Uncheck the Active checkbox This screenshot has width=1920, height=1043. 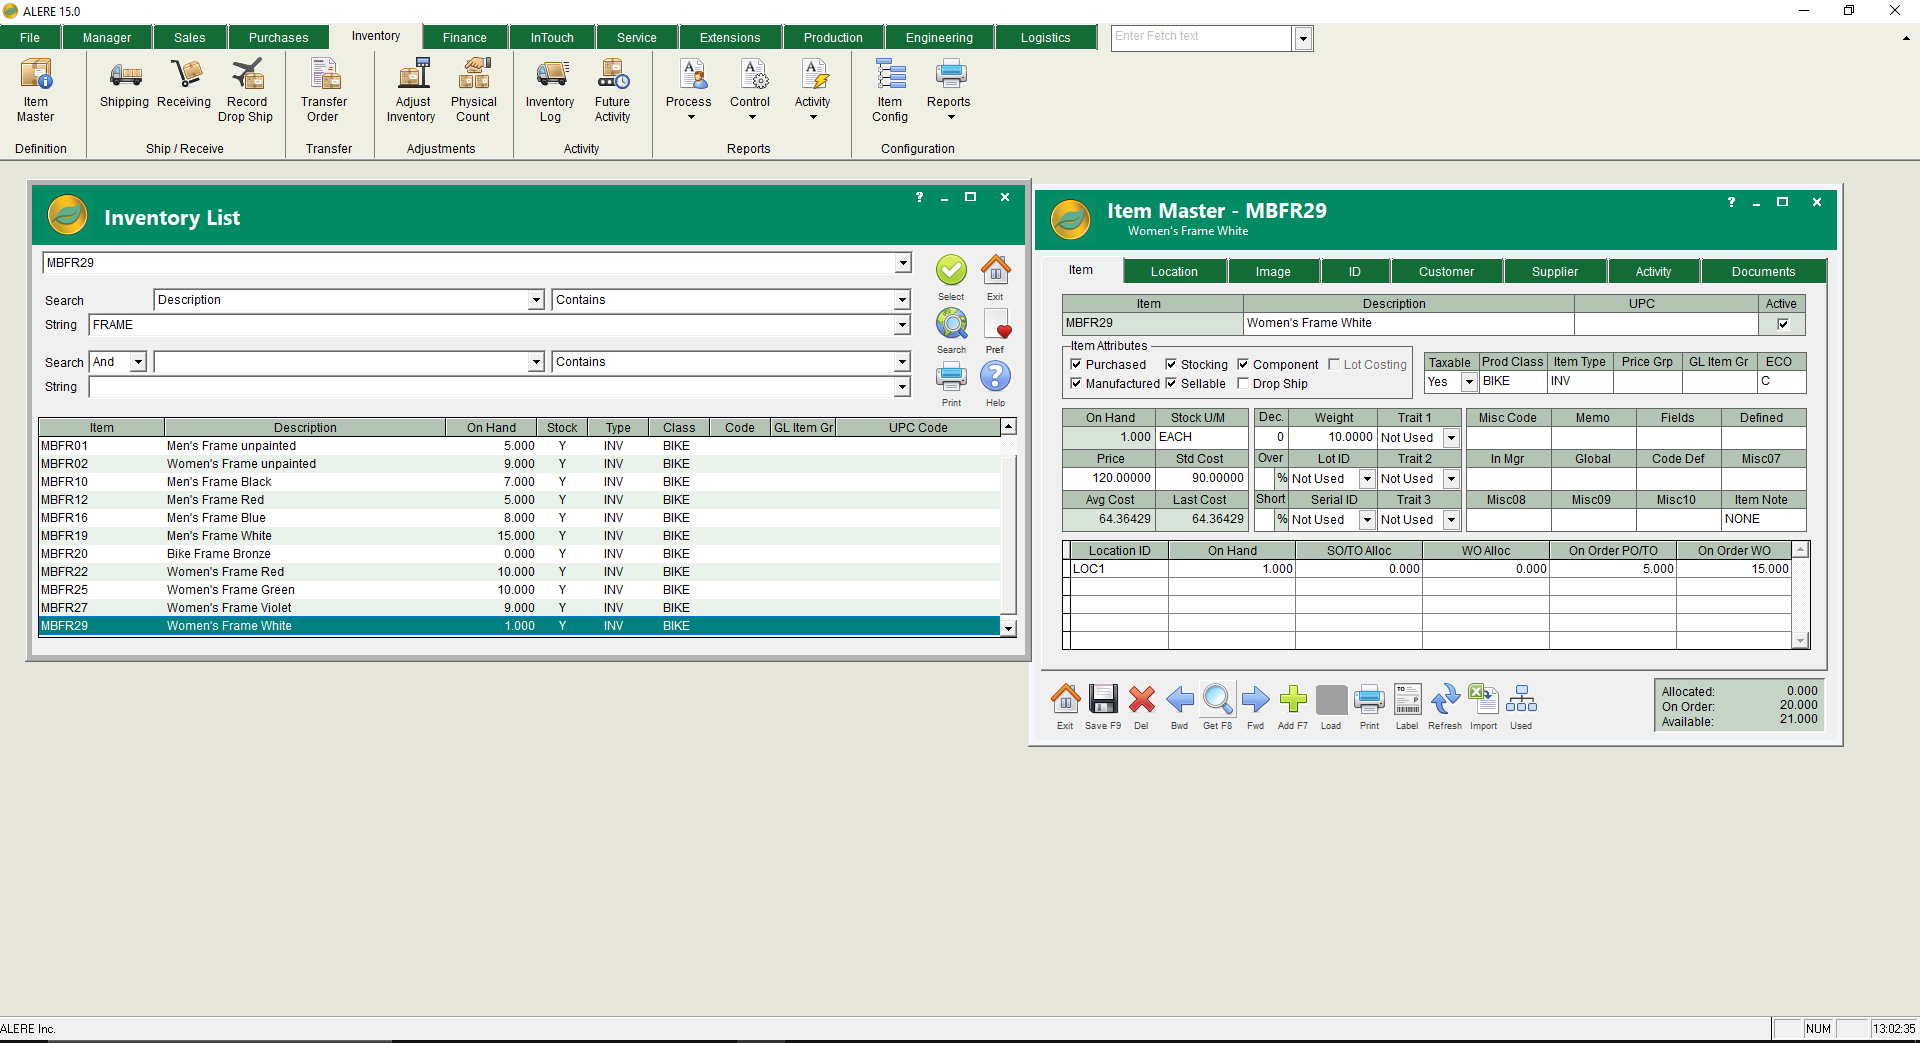(x=1782, y=324)
